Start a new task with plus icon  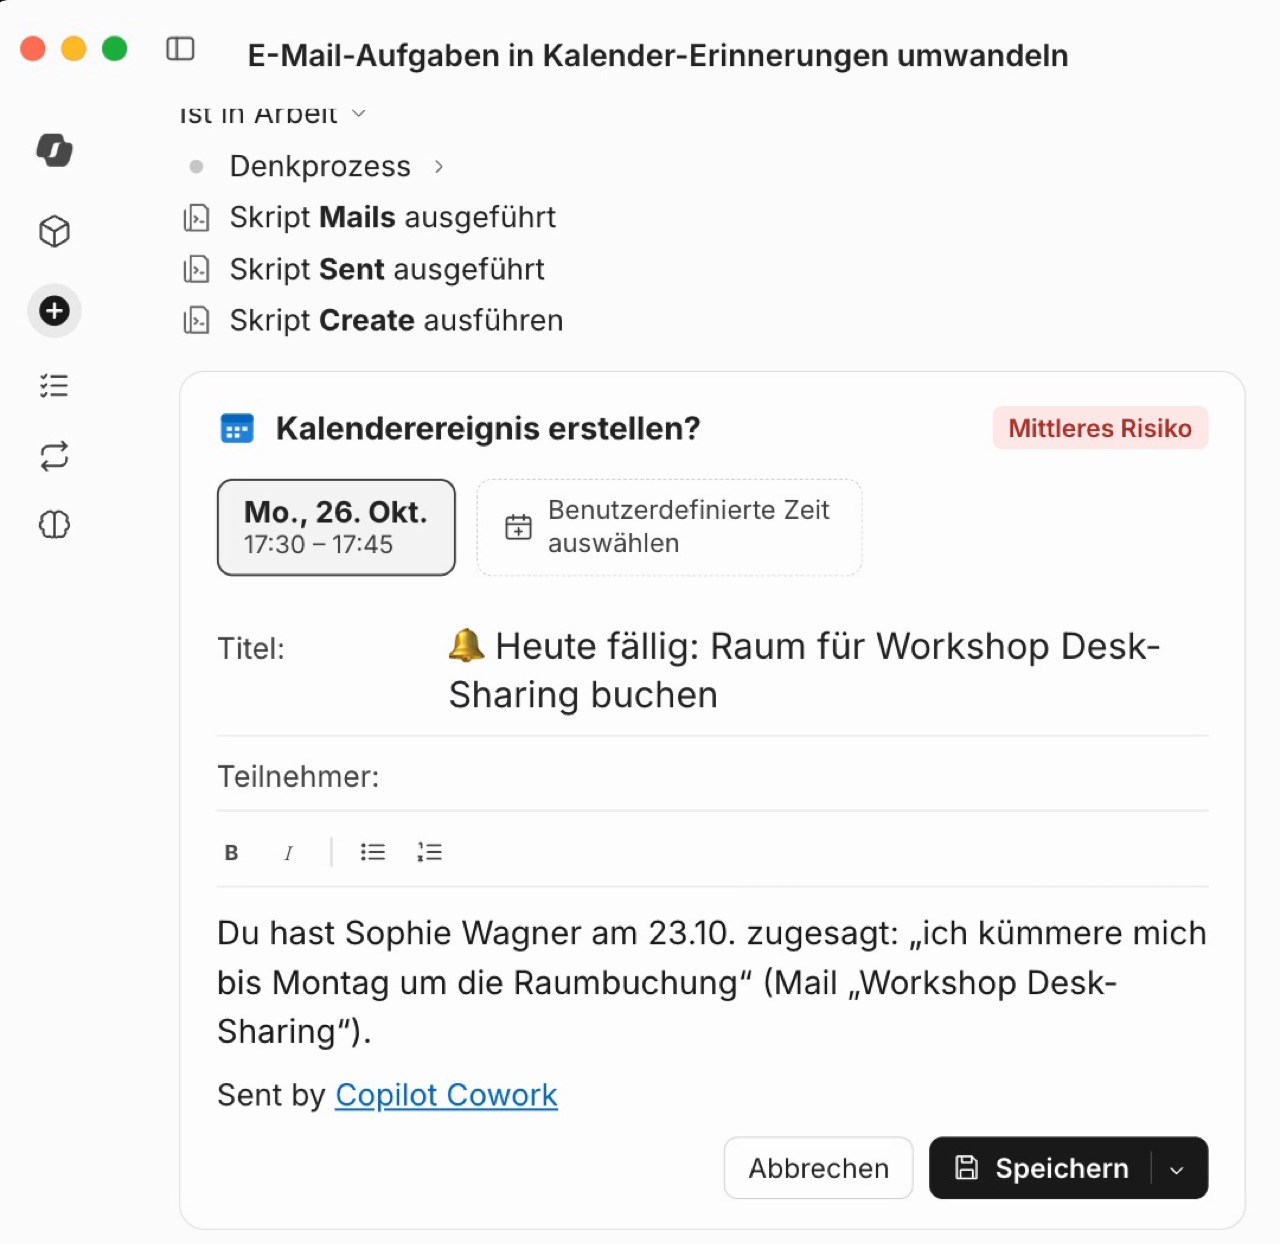click(x=54, y=311)
